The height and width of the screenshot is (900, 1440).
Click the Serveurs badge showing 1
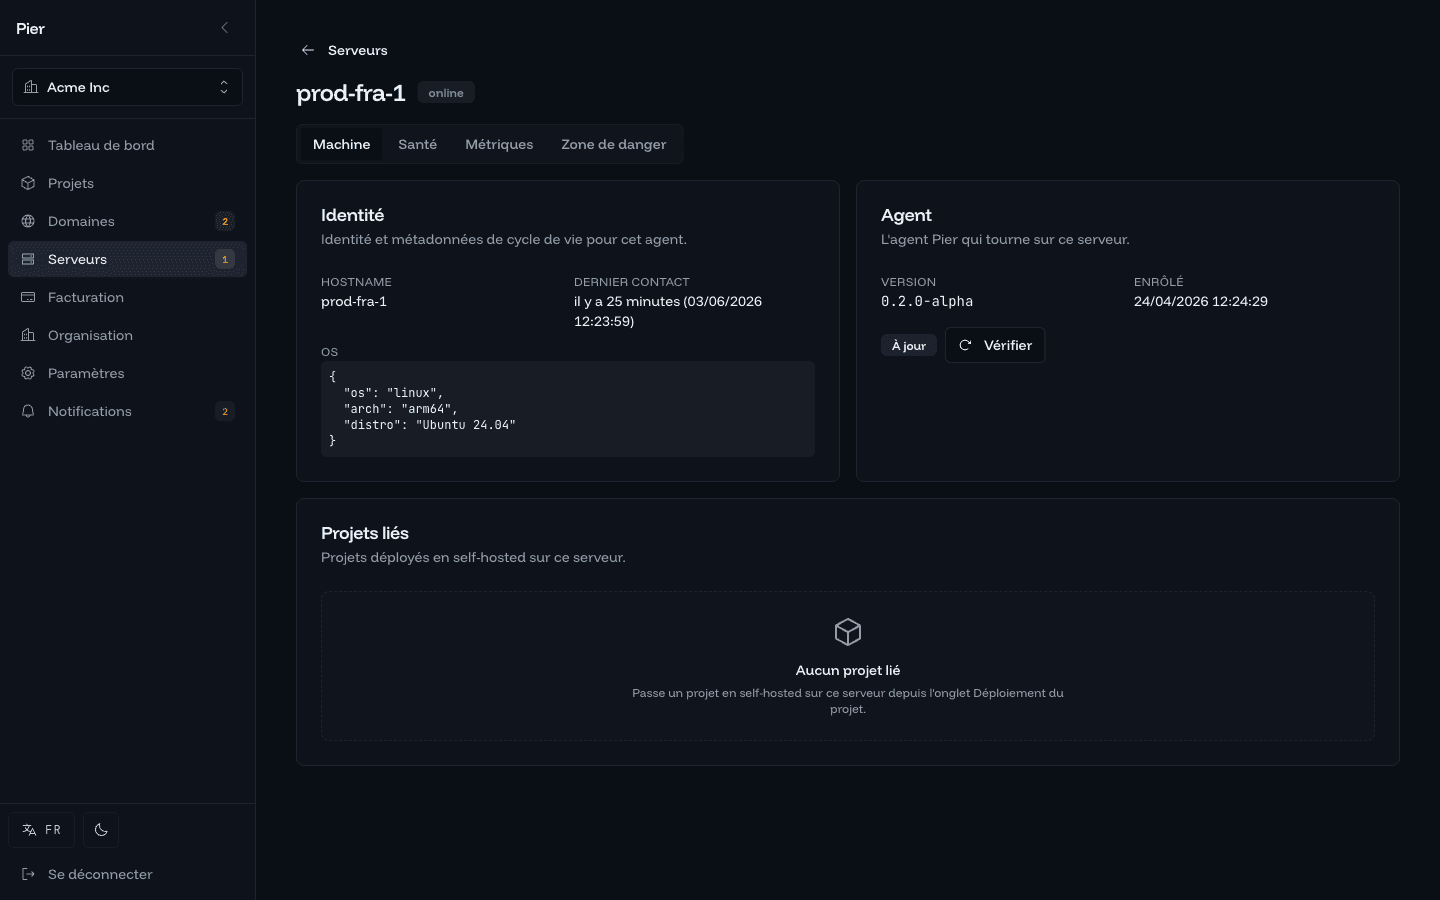tap(225, 259)
